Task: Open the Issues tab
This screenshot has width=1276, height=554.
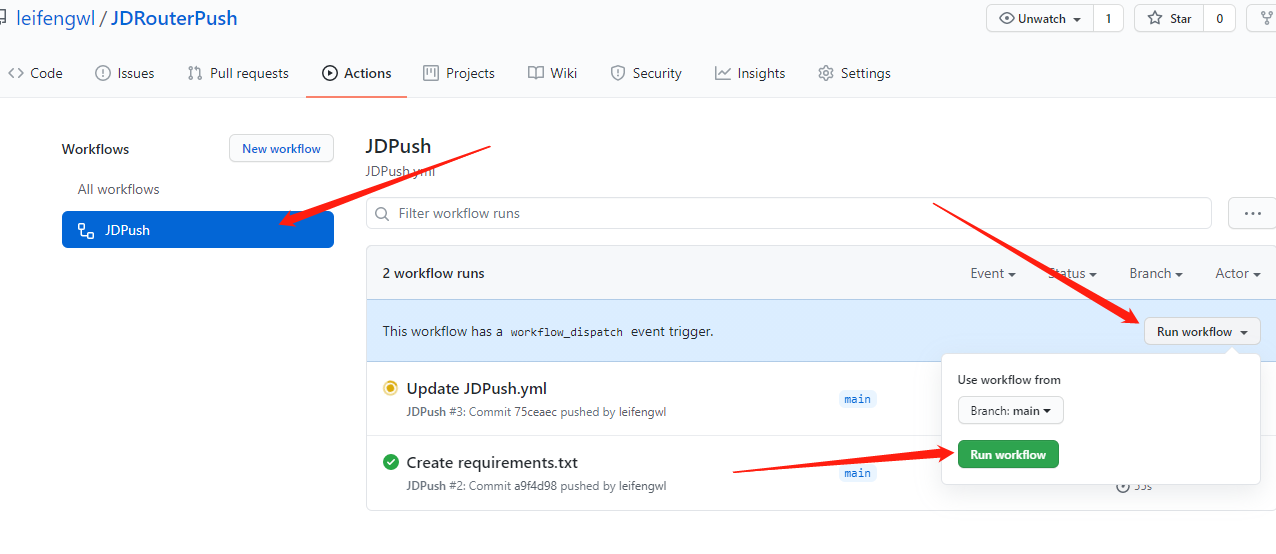Action: [x=124, y=73]
